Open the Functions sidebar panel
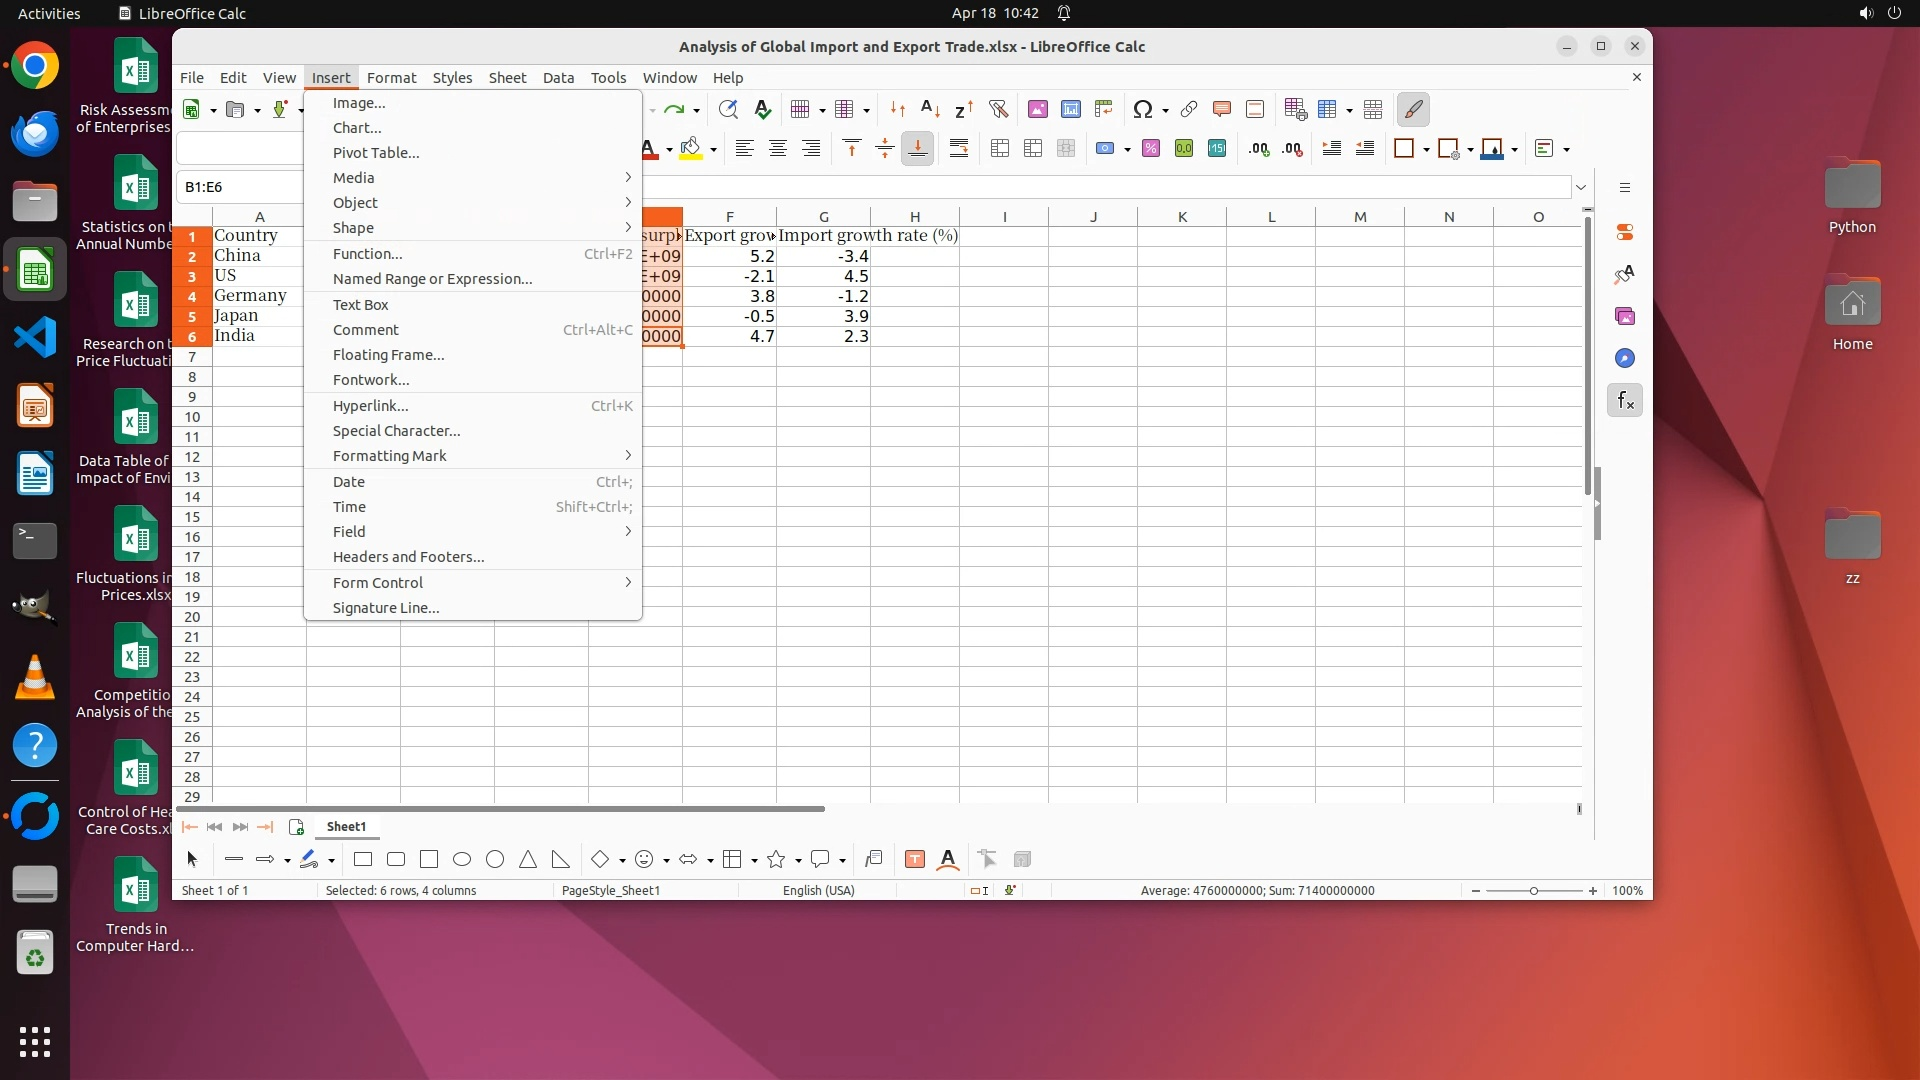The width and height of the screenshot is (1920, 1080). click(1625, 401)
